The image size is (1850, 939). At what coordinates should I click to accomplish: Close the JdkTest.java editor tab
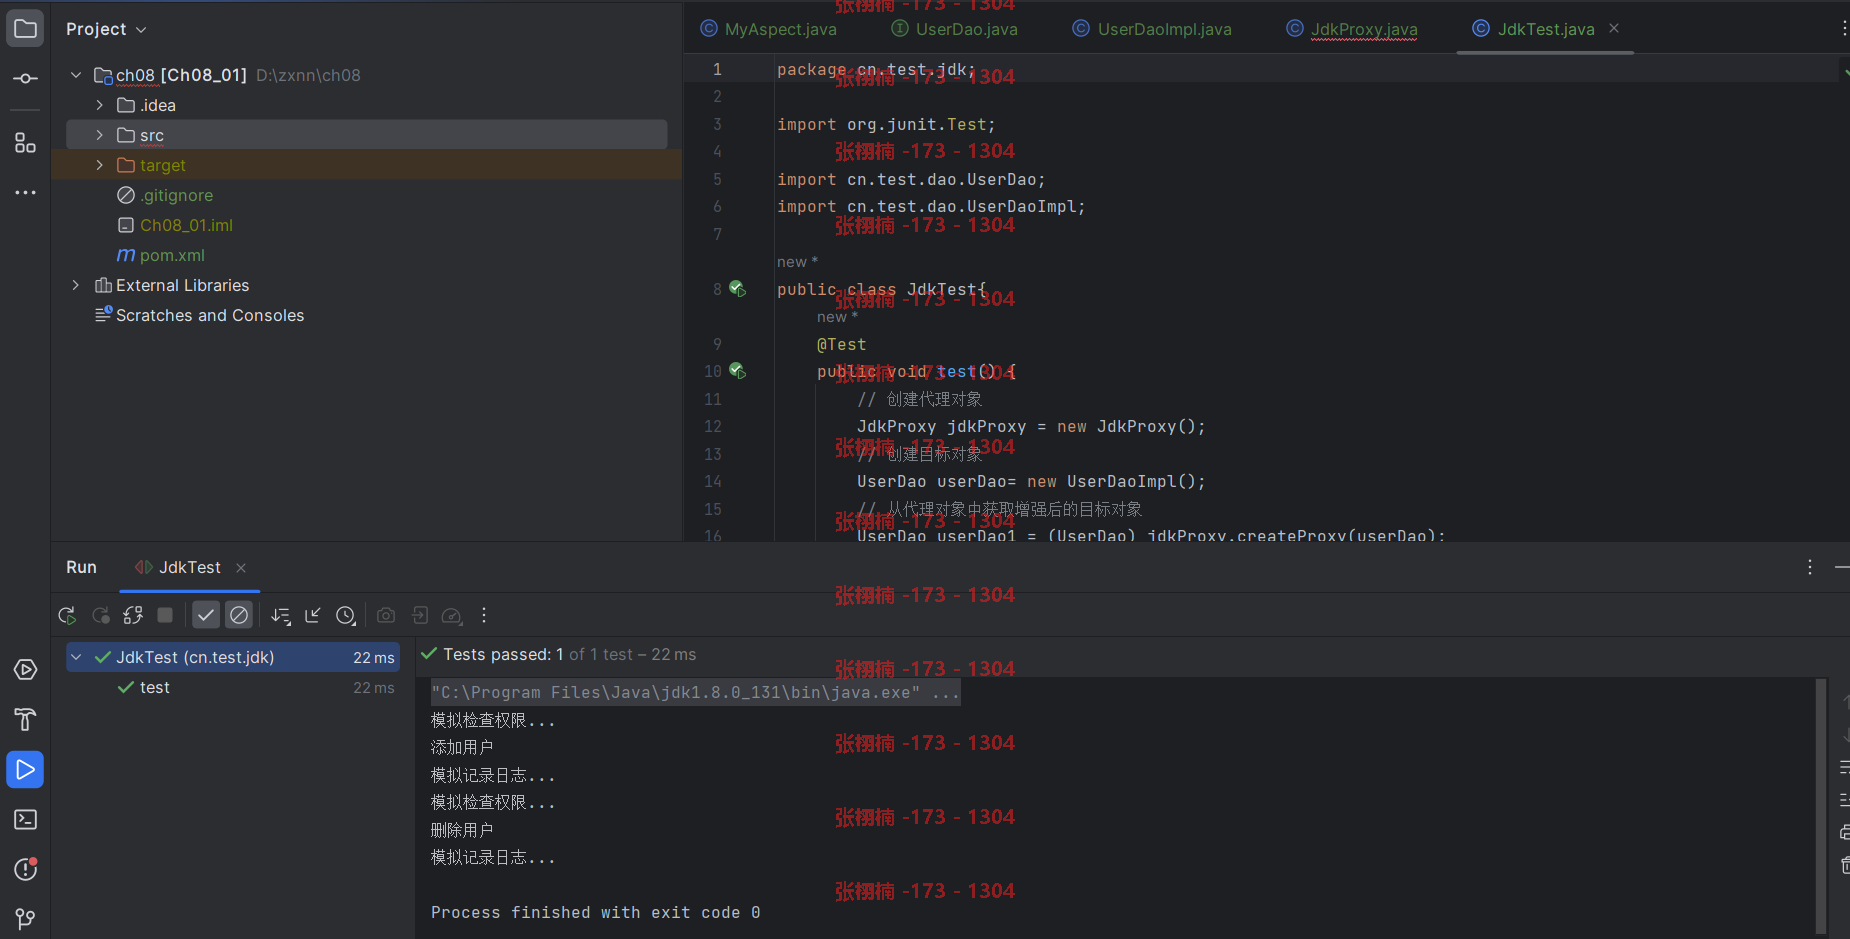pyautogui.click(x=1614, y=29)
